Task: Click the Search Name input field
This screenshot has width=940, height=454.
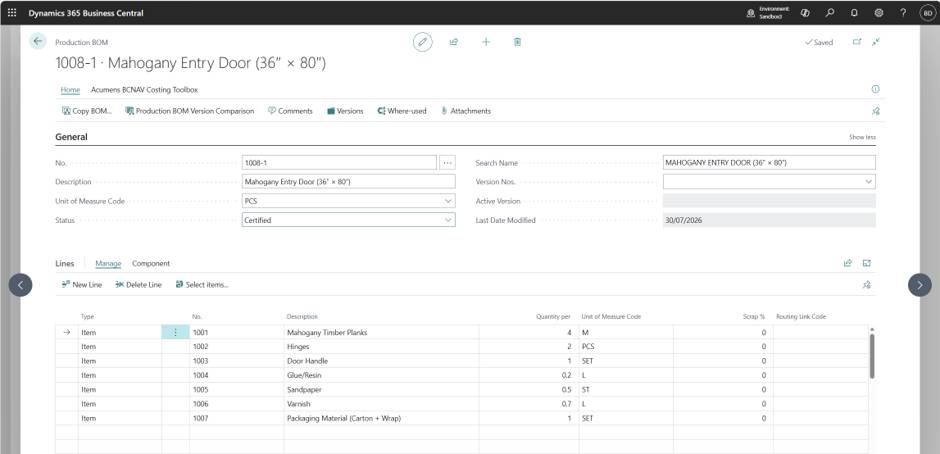Action: [769, 163]
